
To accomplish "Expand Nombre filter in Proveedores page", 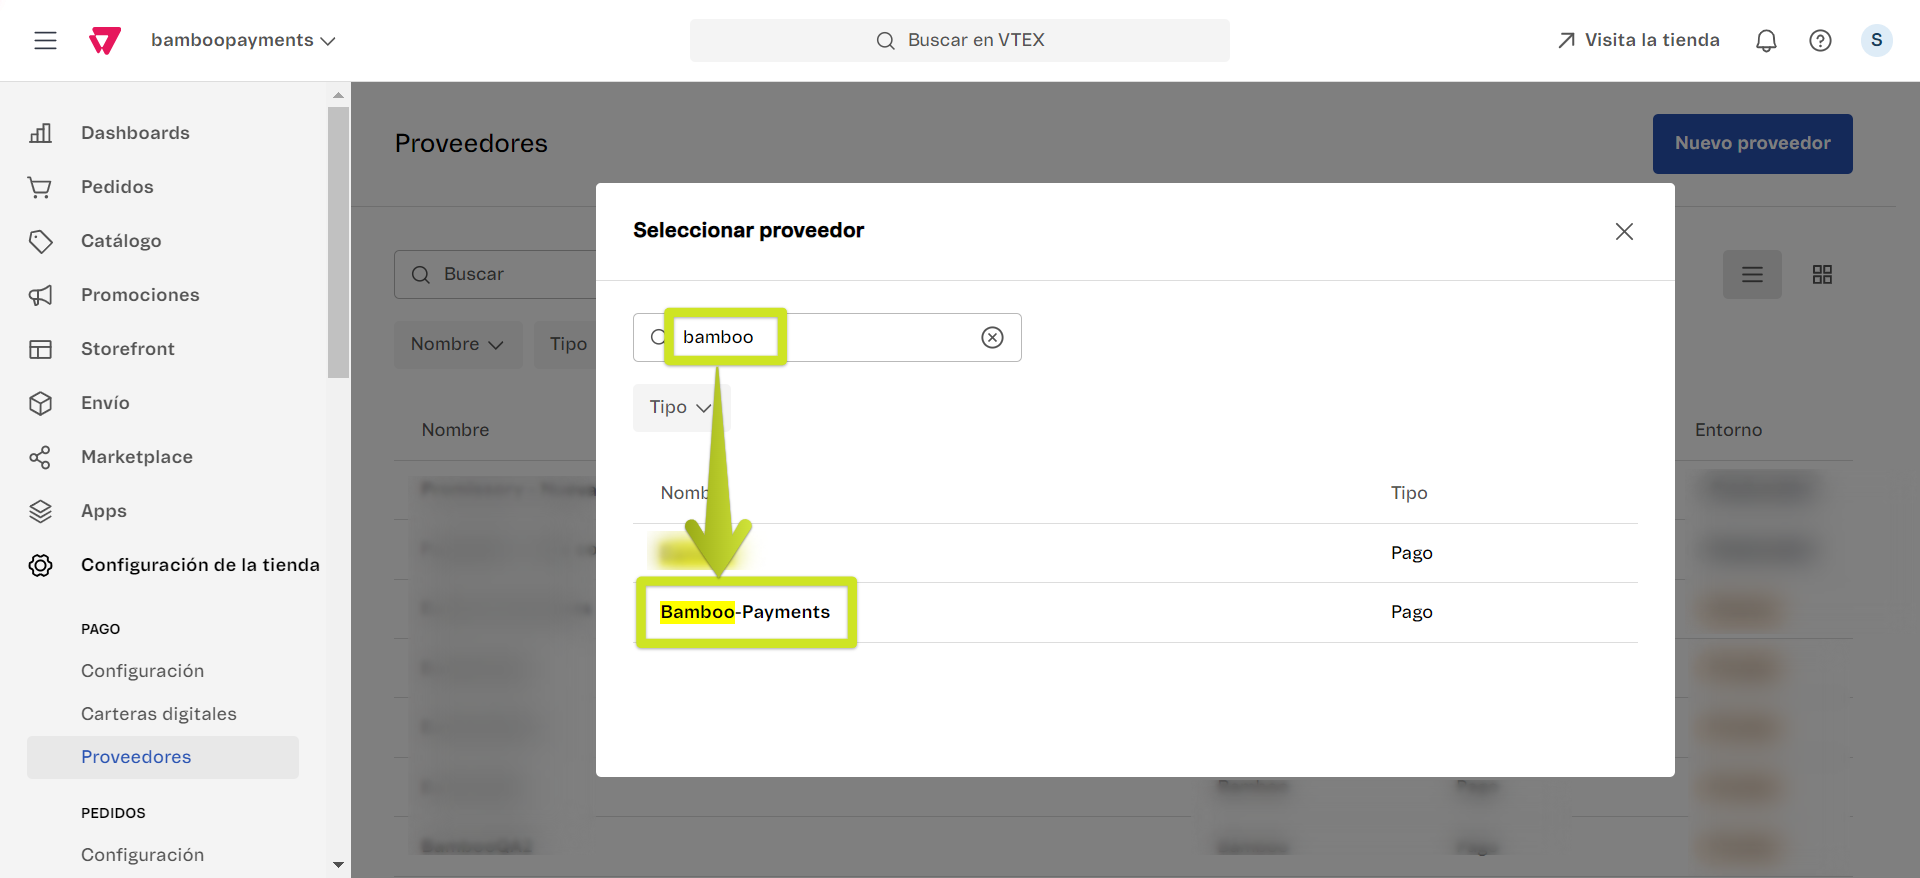I will click(x=457, y=344).
